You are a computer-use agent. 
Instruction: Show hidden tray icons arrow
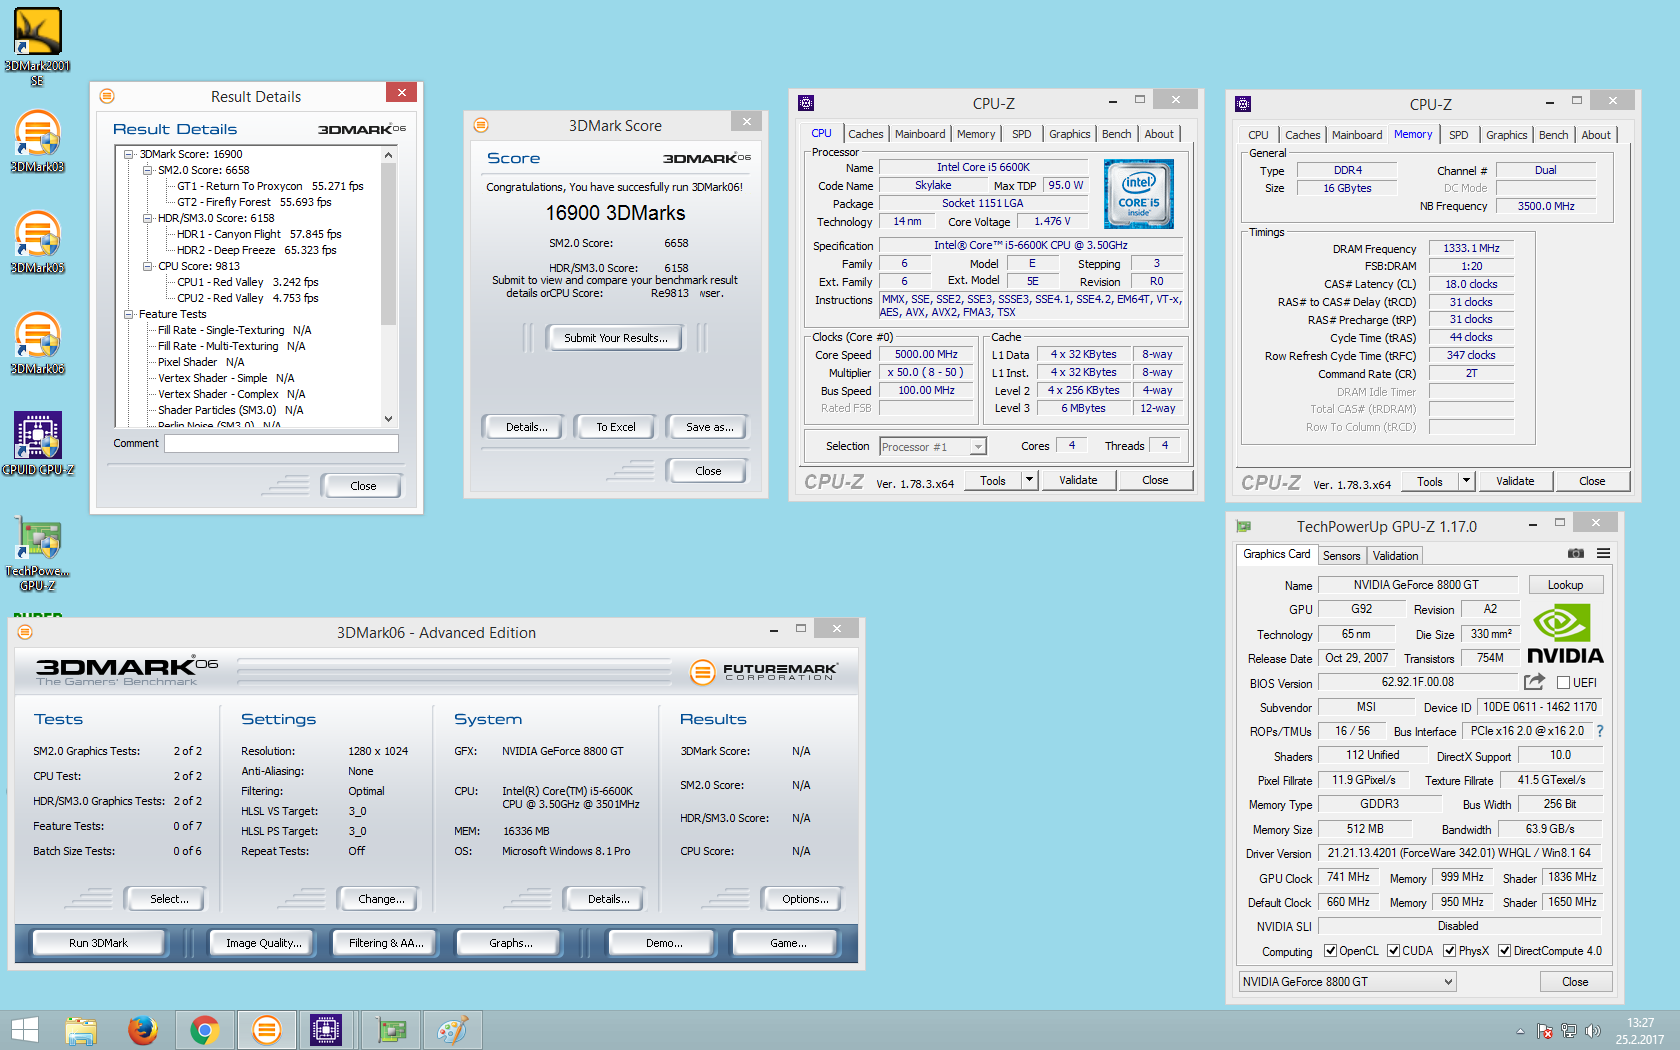point(1520,1031)
